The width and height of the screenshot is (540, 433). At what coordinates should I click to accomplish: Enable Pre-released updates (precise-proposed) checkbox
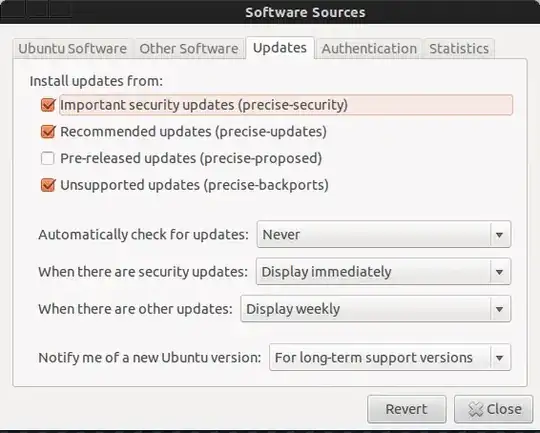[x=48, y=158]
